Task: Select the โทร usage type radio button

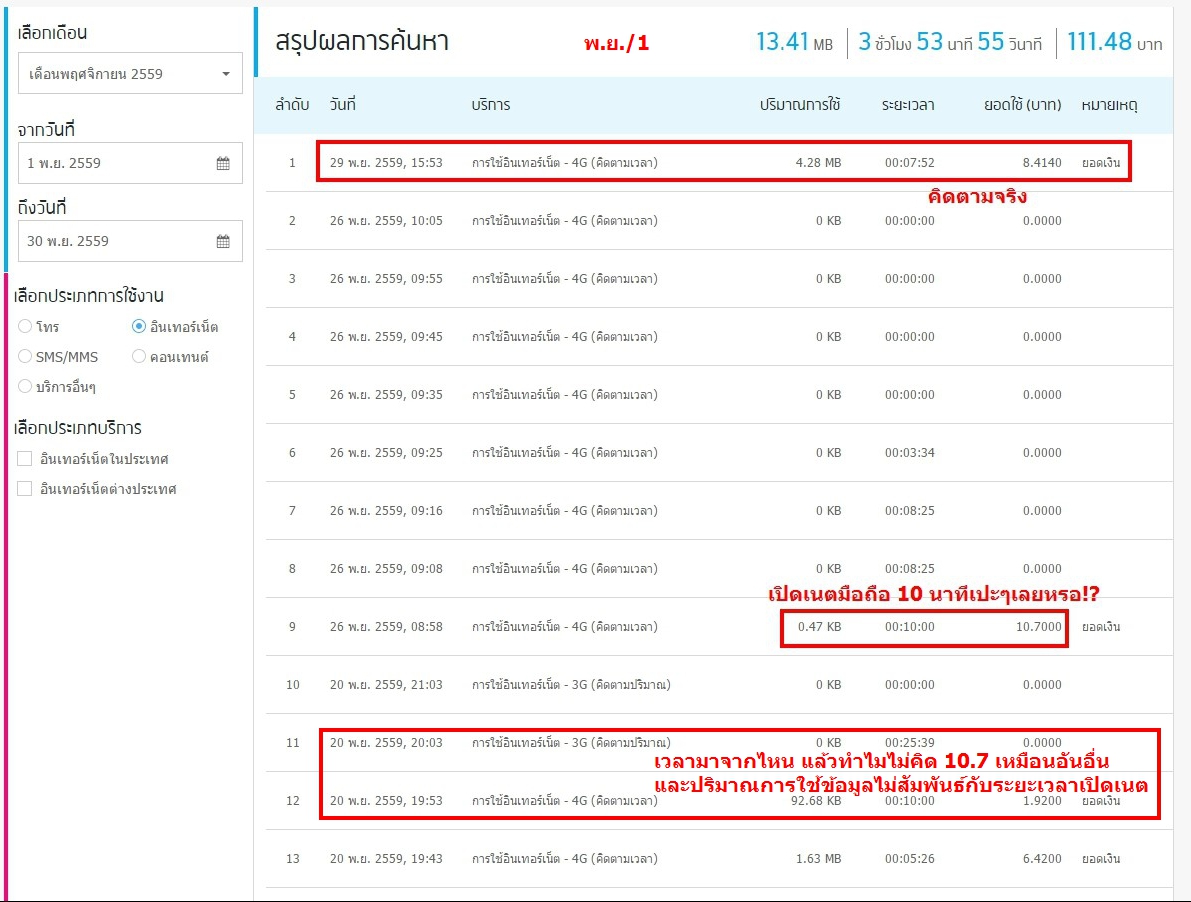Action: pyautogui.click(x=25, y=326)
